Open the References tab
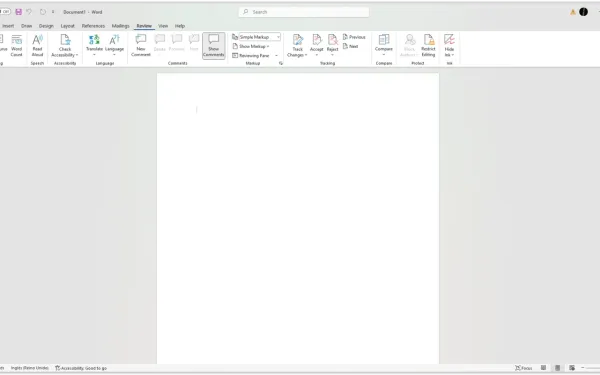Screen dimensions: 600x375 click(x=93, y=26)
